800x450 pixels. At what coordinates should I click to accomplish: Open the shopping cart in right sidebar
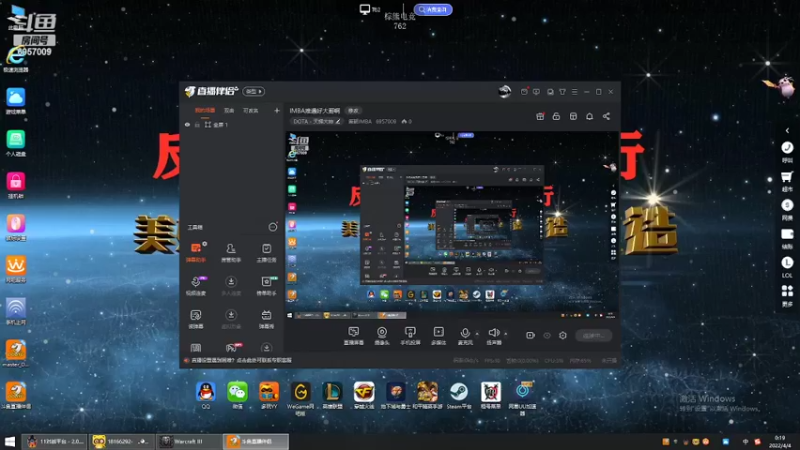pyautogui.click(x=787, y=181)
